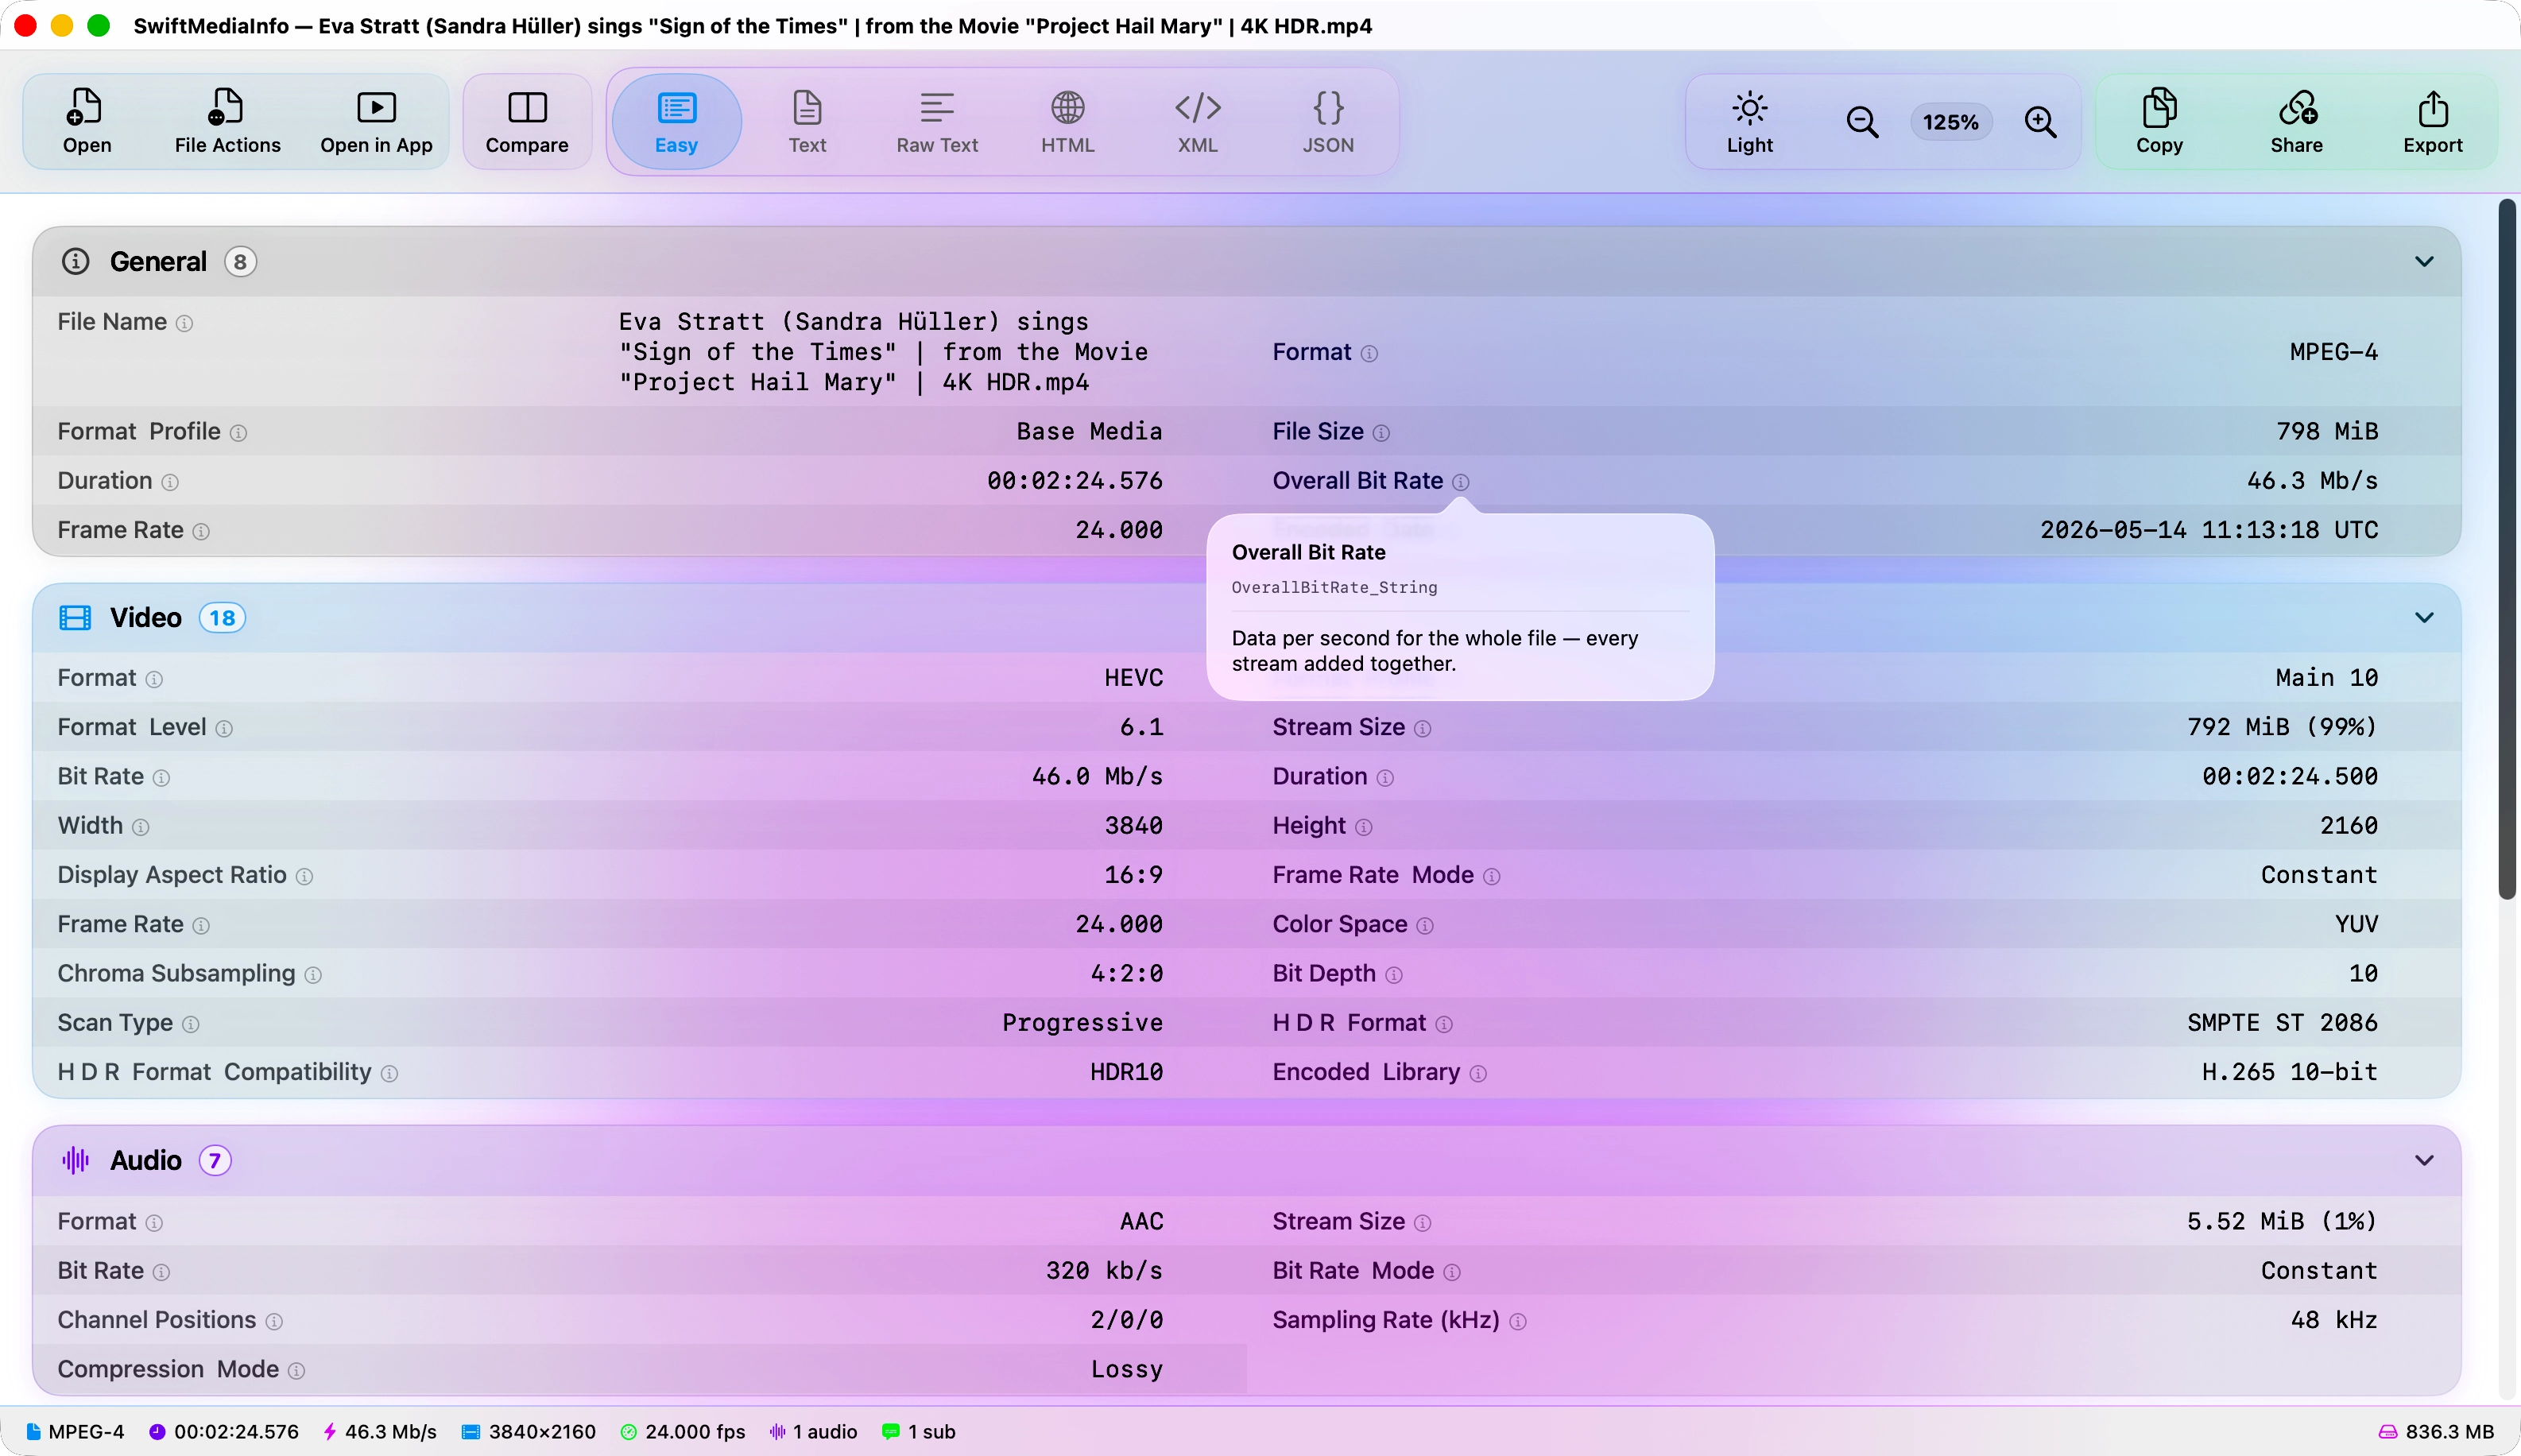Open the Share options

(2296, 121)
